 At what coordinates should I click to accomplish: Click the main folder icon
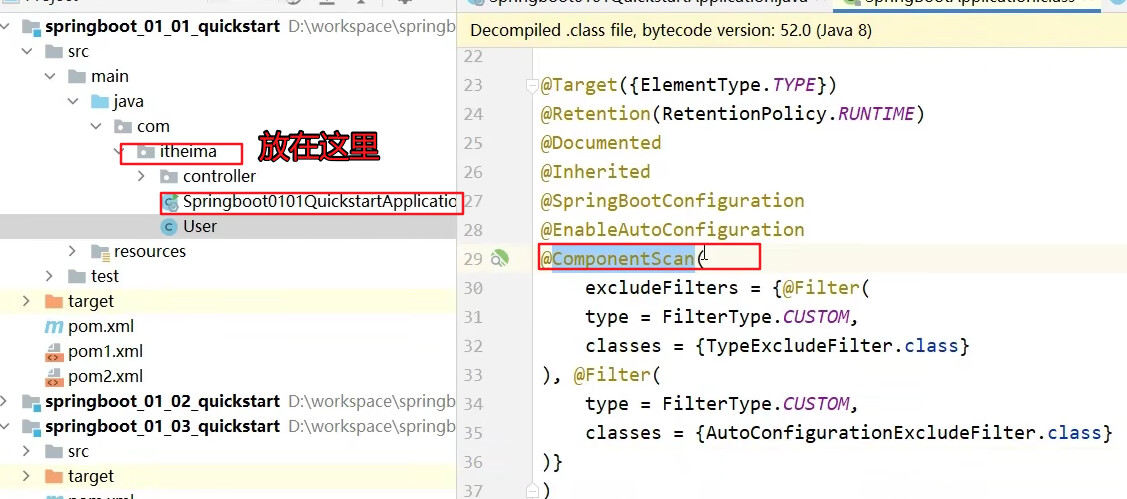pos(77,76)
